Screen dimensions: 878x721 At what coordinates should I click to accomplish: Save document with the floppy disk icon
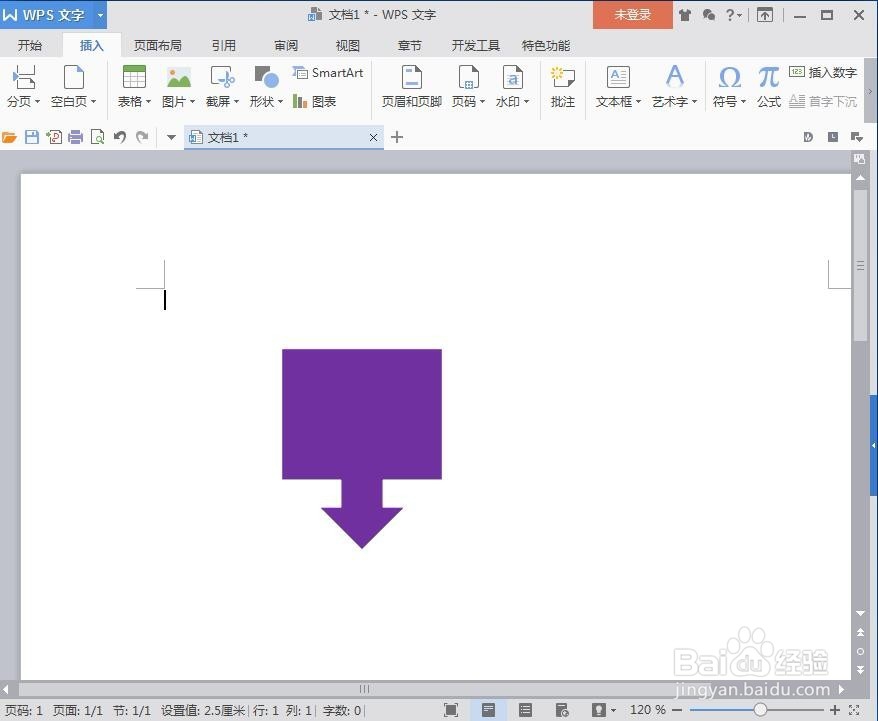[32, 137]
